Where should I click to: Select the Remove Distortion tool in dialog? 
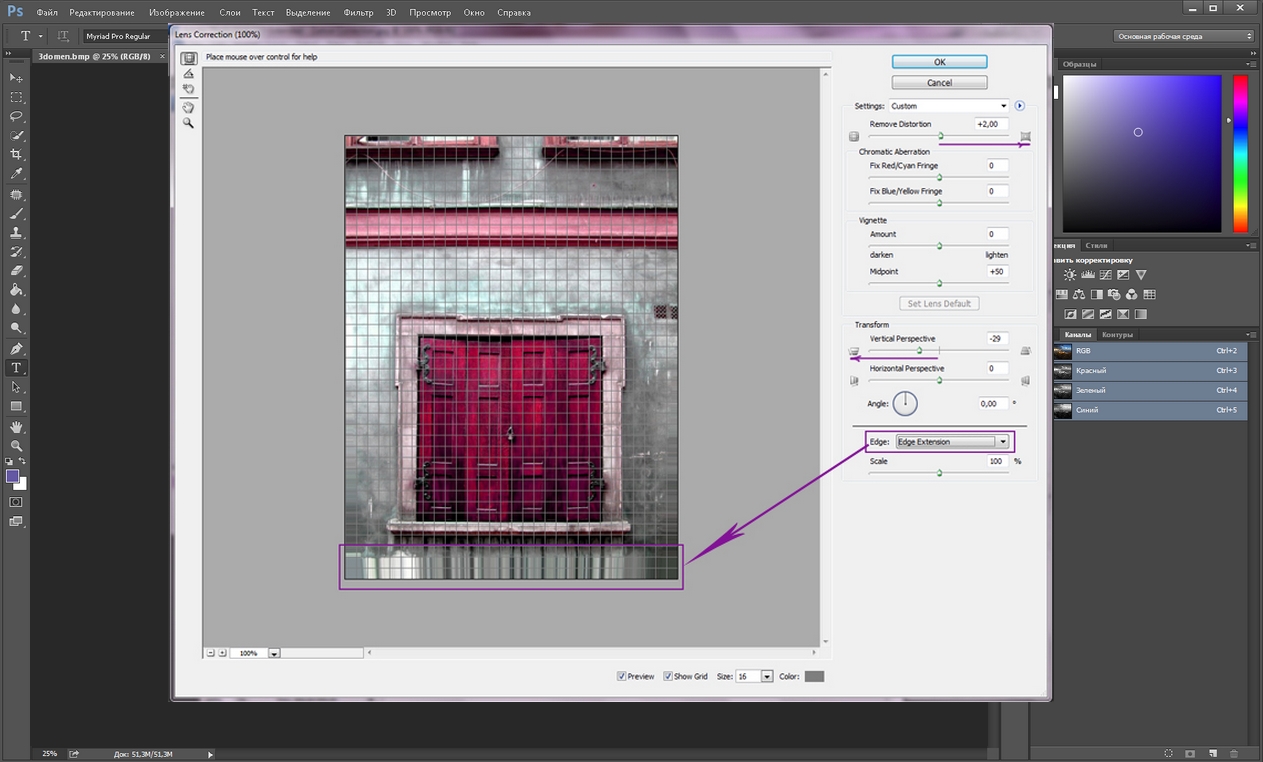pyautogui.click(x=188, y=59)
